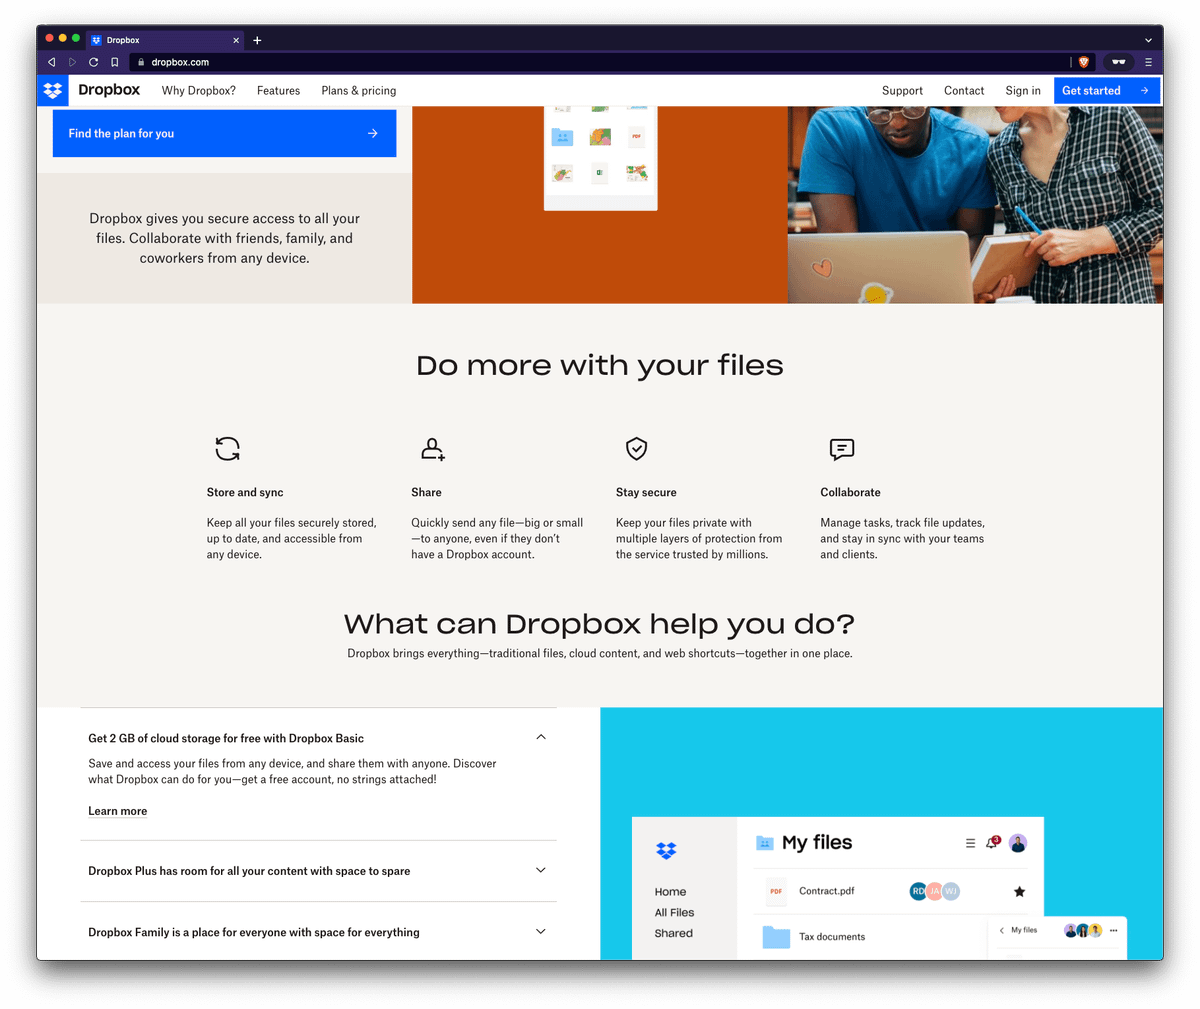Open the tab list dropdown chevron
Screen dimensions: 1200x1009
(x=1148, y=40)
